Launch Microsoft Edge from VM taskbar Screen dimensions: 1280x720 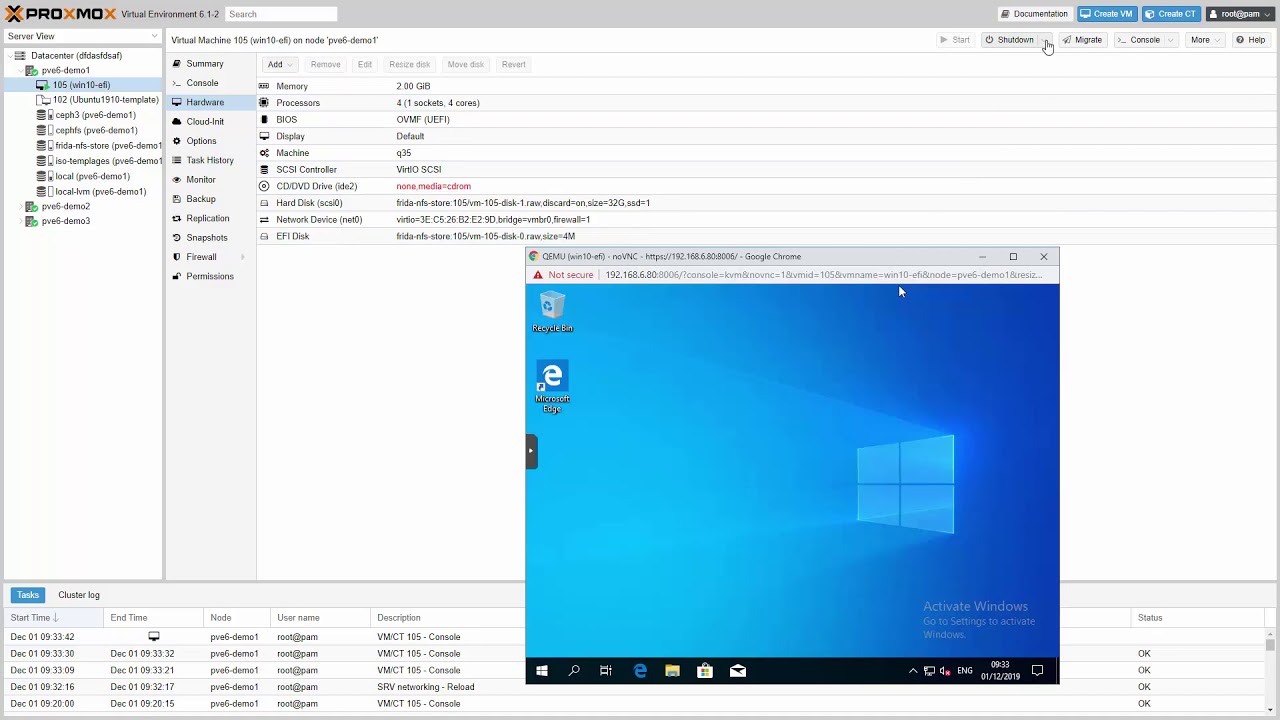(640, 671)
